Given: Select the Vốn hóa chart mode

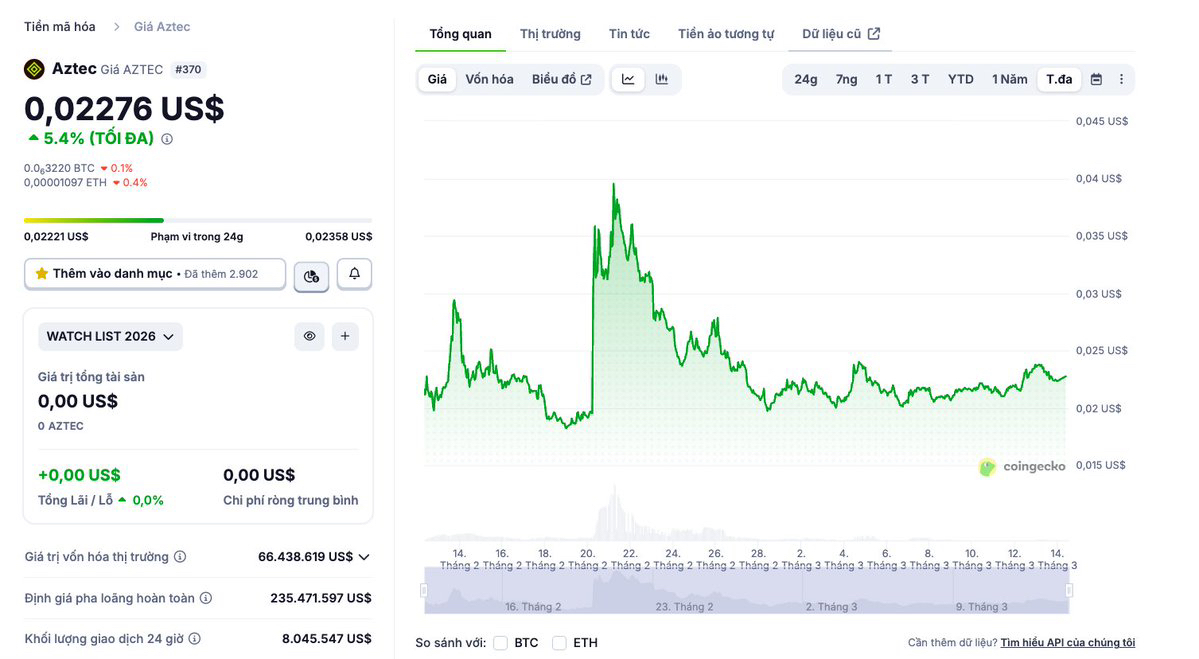Looking at the screenshot, I should coord(489,80).
